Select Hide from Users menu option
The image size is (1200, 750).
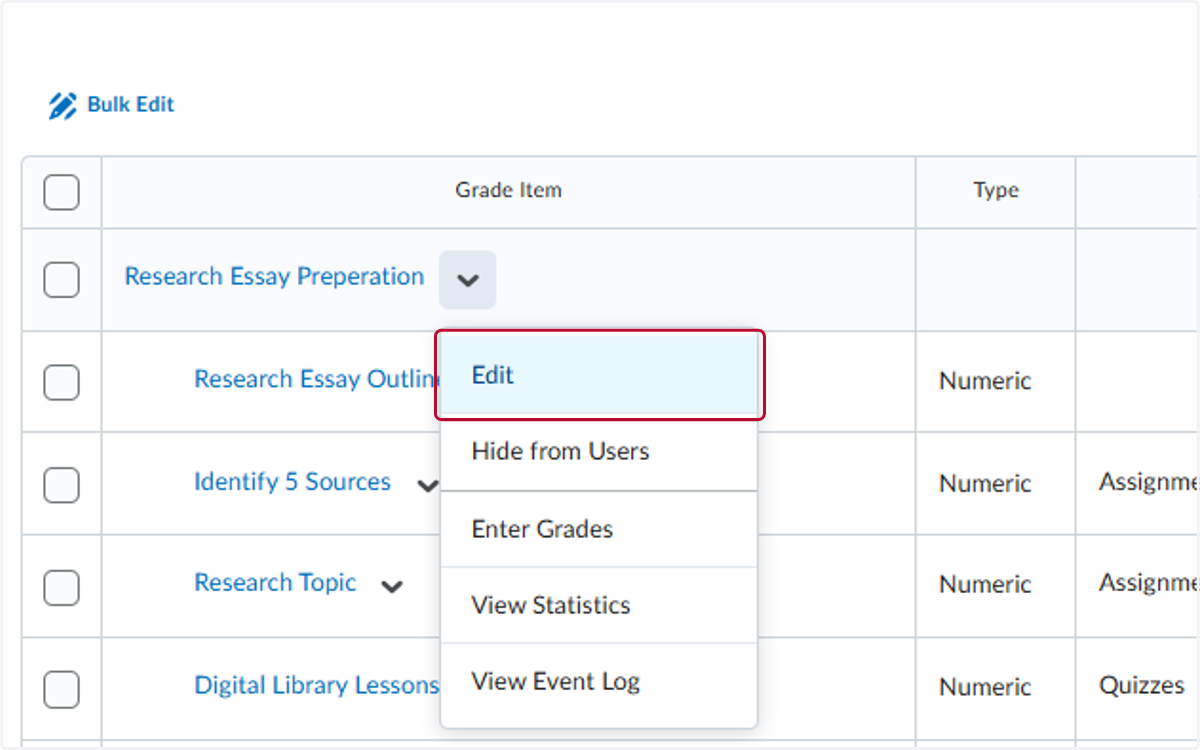[599, 452]
